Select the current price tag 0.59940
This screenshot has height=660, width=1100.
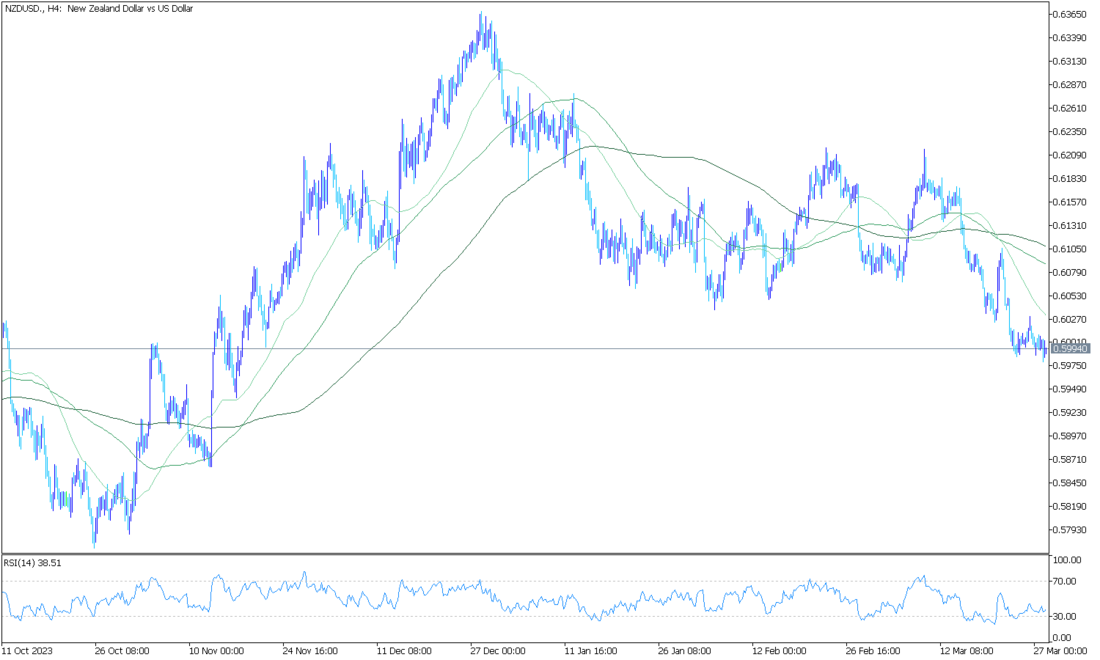click(x=1070, y=349)
